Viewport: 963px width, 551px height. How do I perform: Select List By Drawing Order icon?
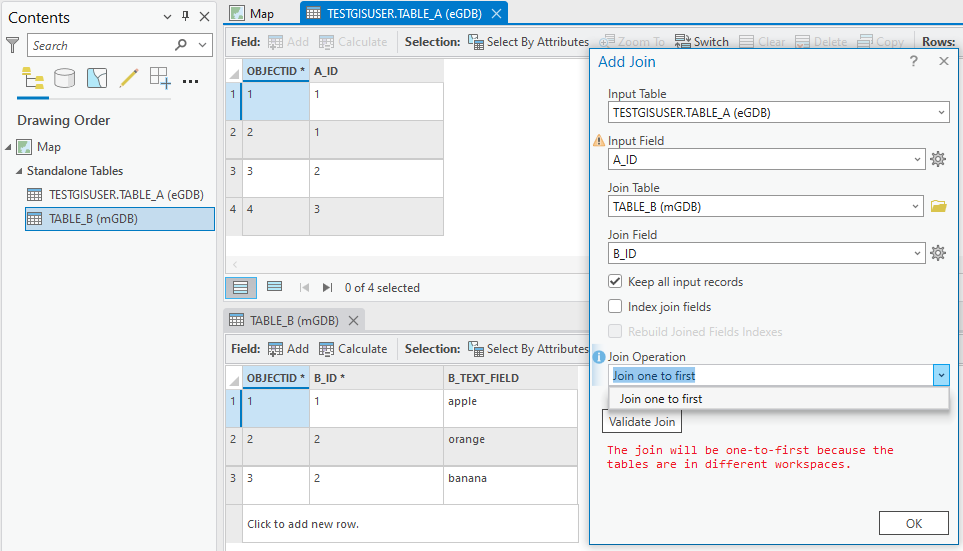[33, 79]
